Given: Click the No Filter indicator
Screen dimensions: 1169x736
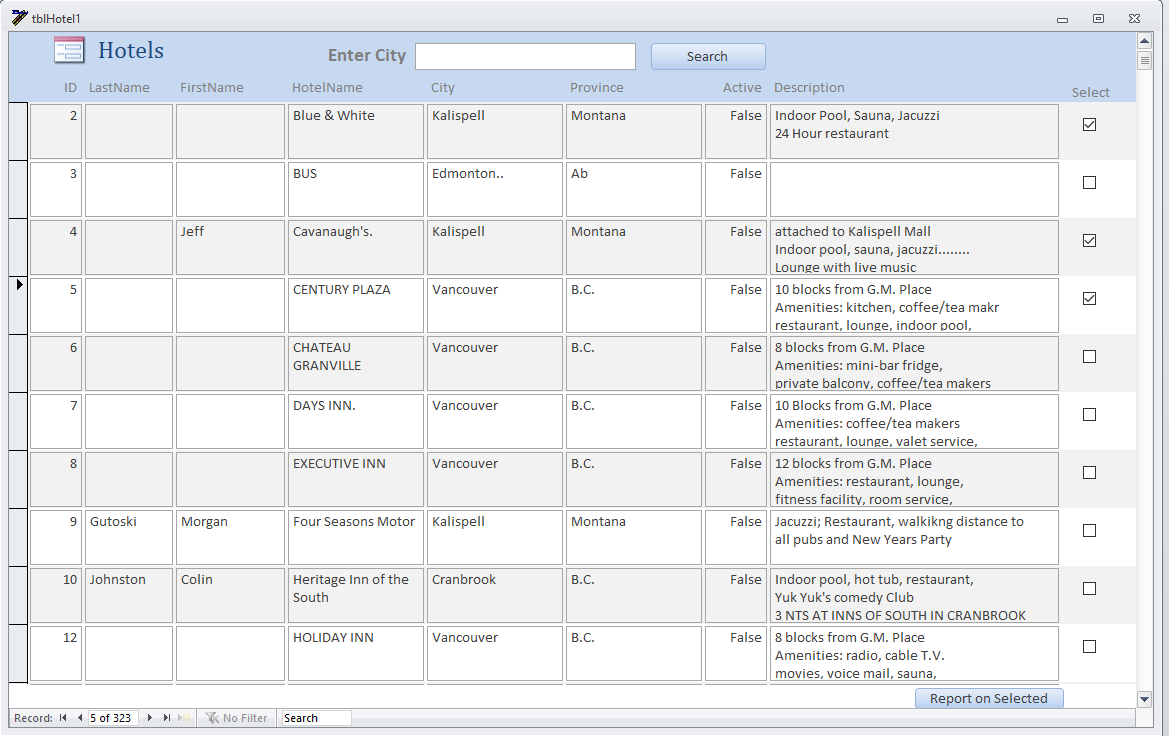Looking at the screenshot, I should tap(236, 717).
